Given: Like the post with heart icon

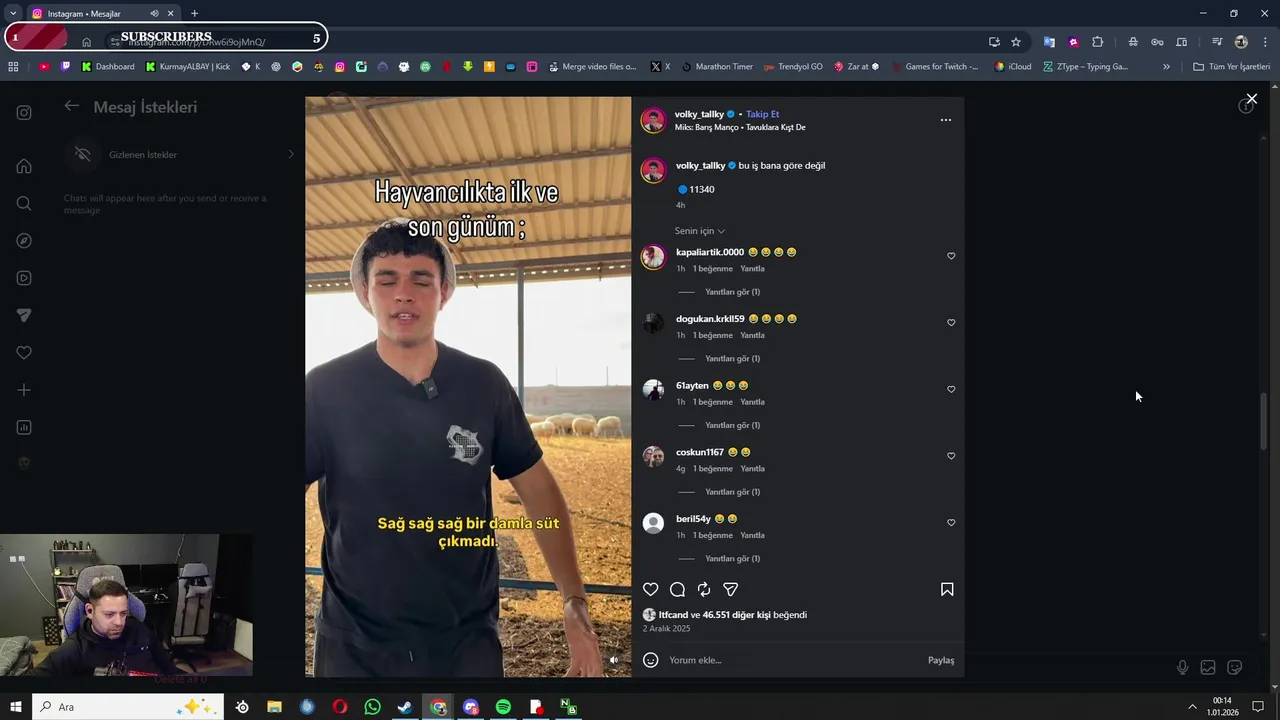Looking at the screenshot, I should (x=650, y=590).
